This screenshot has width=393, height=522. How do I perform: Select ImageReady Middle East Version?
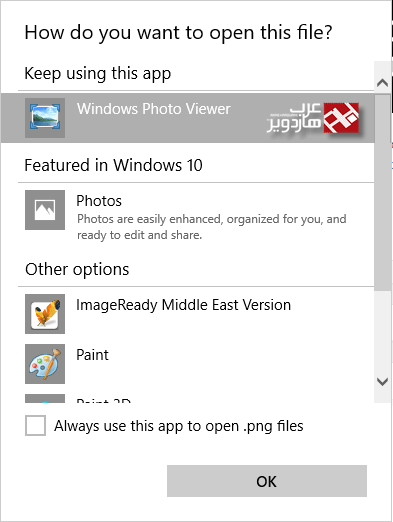183,305
